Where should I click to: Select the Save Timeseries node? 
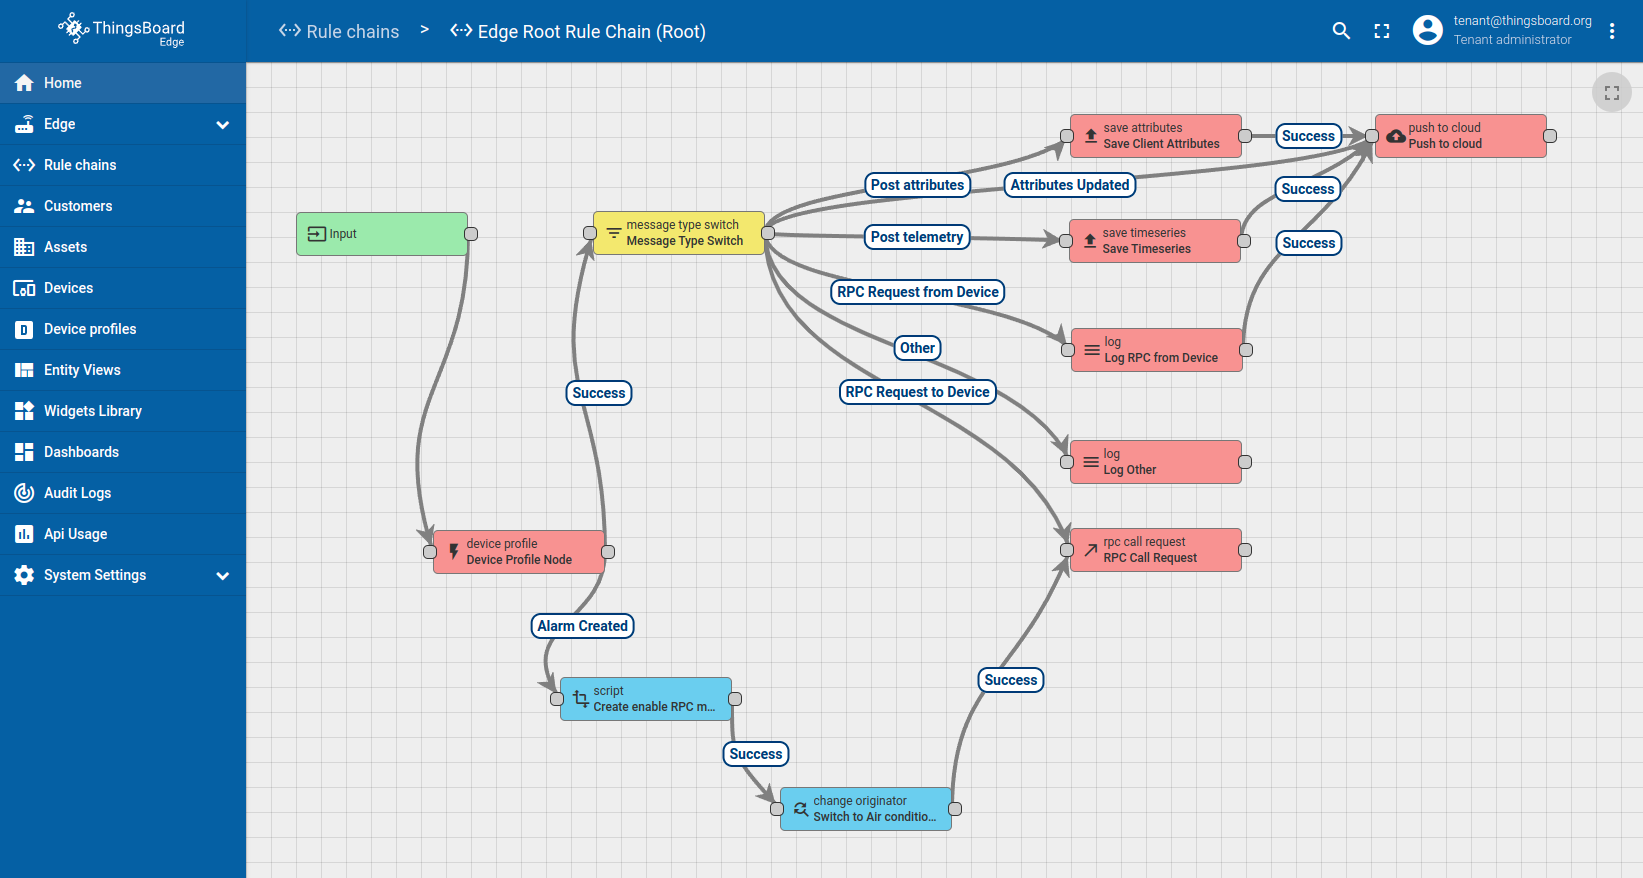(x=1154, y=241)
